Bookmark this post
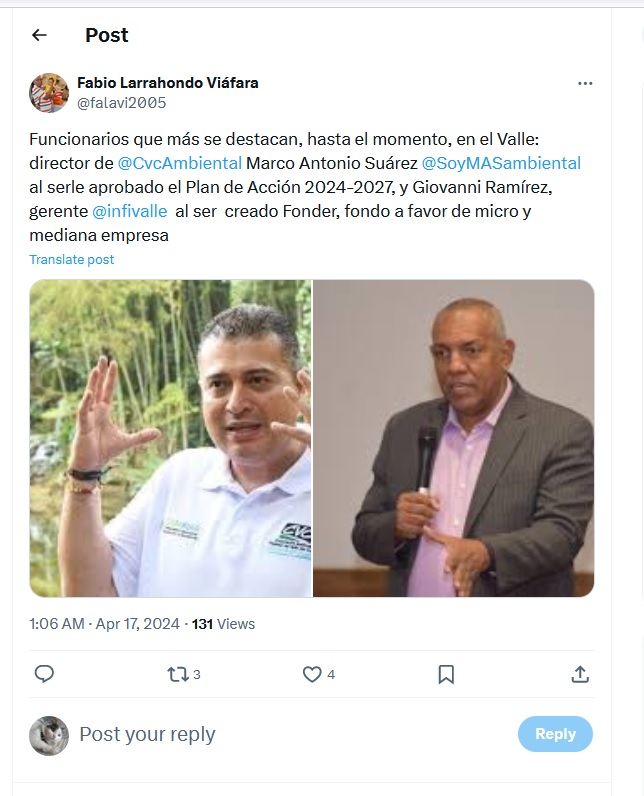Image resolution: width=644 pixels, height=796 pixels. [x=446, y=674]
